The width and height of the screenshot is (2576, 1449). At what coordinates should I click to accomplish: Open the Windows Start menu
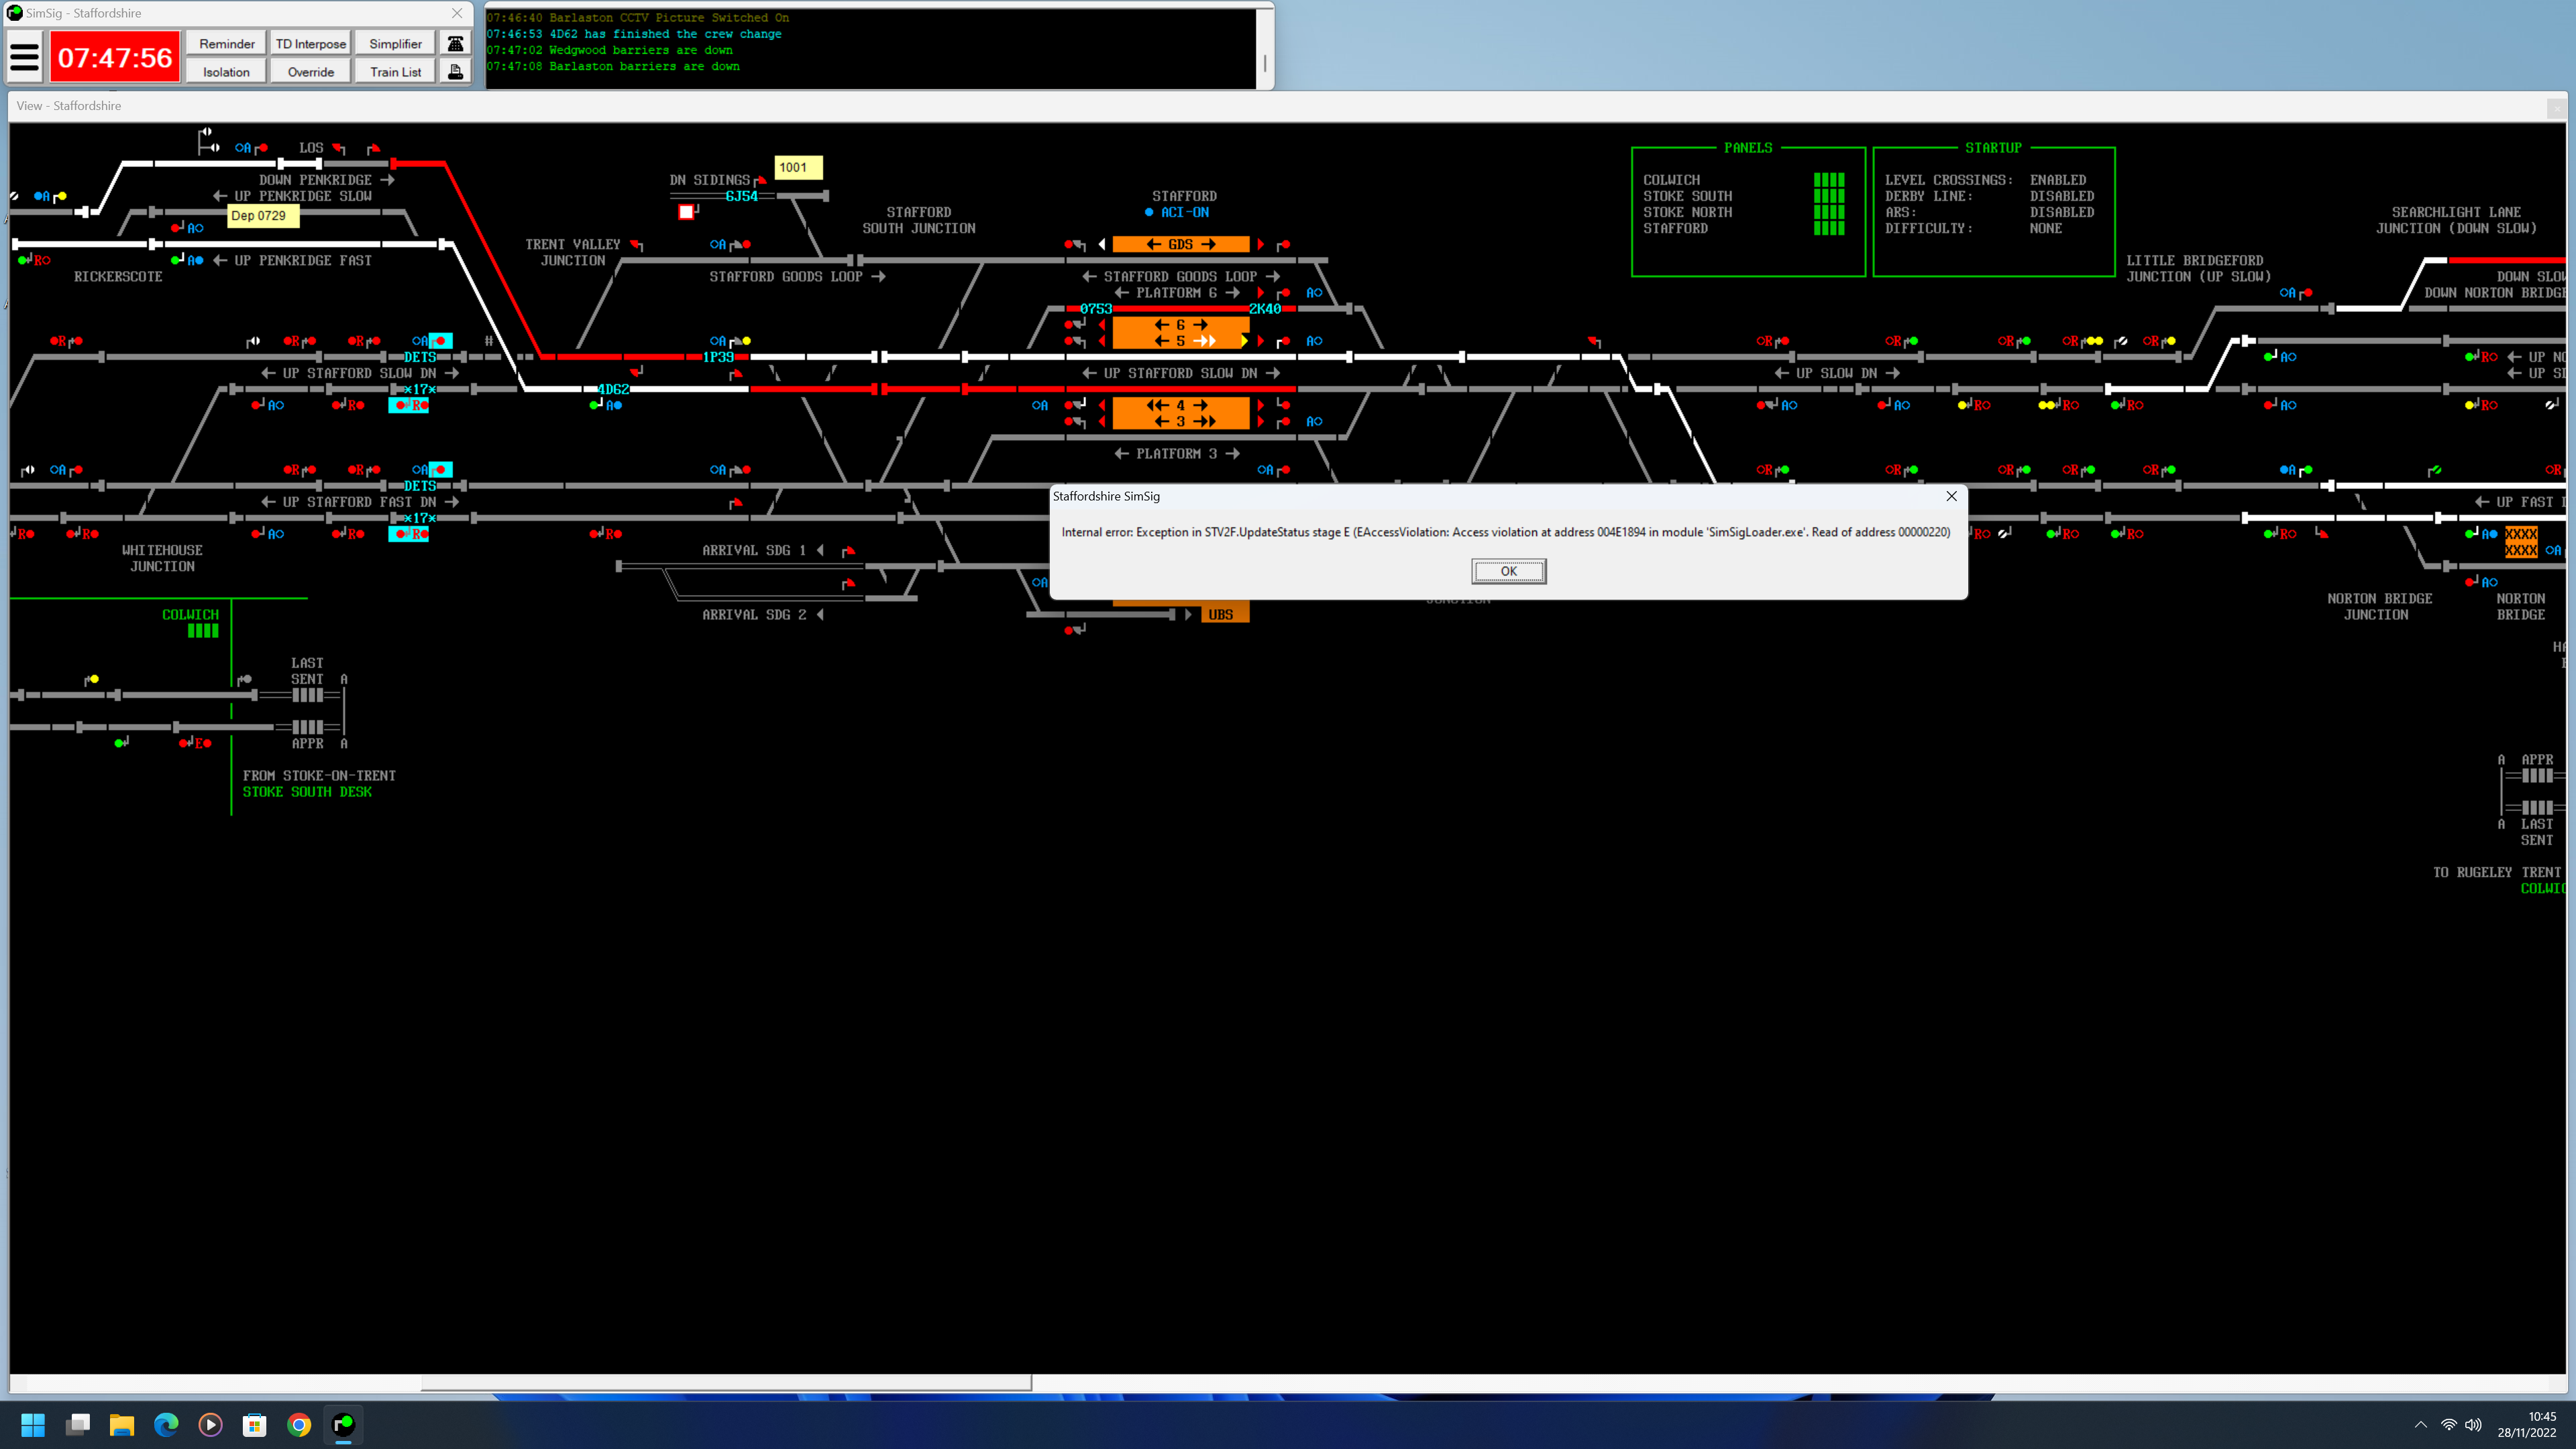(33, 1425)
